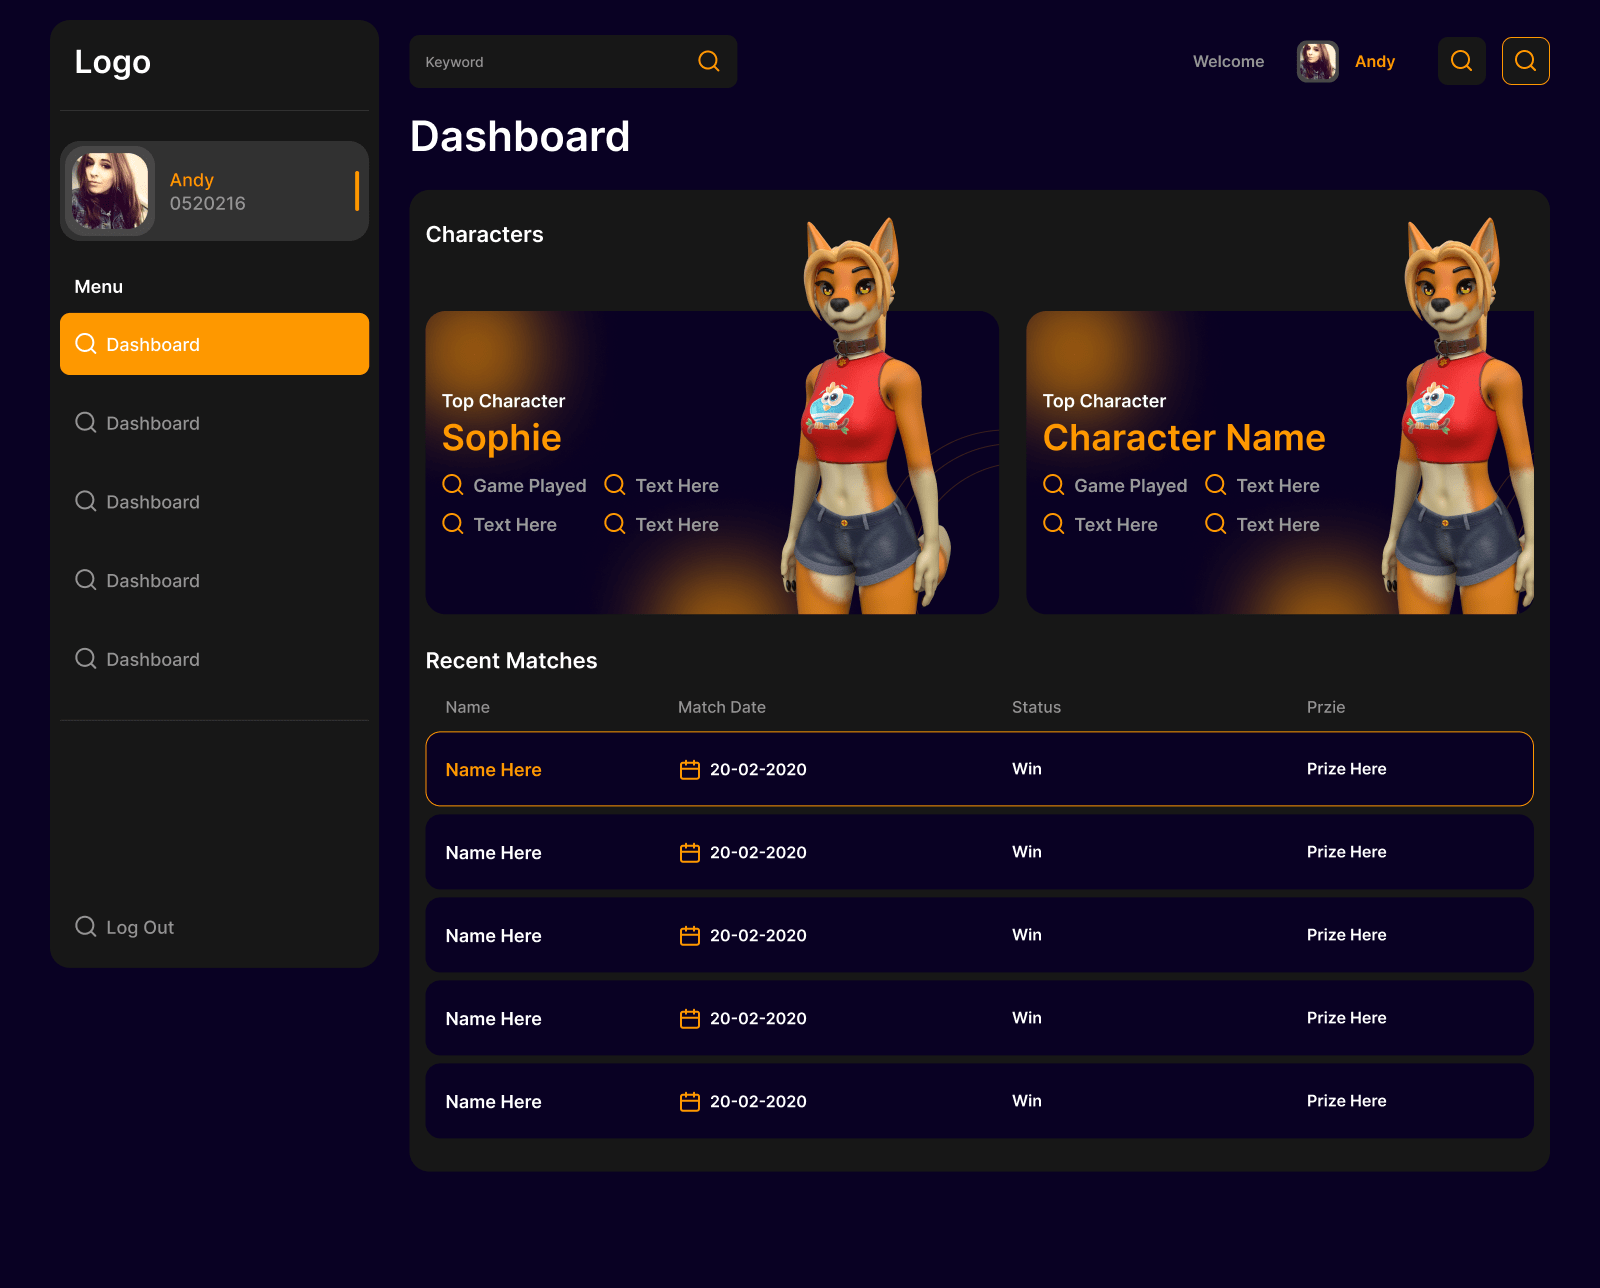Click the Game Played icon in Character Name card

pos(1054,485)
